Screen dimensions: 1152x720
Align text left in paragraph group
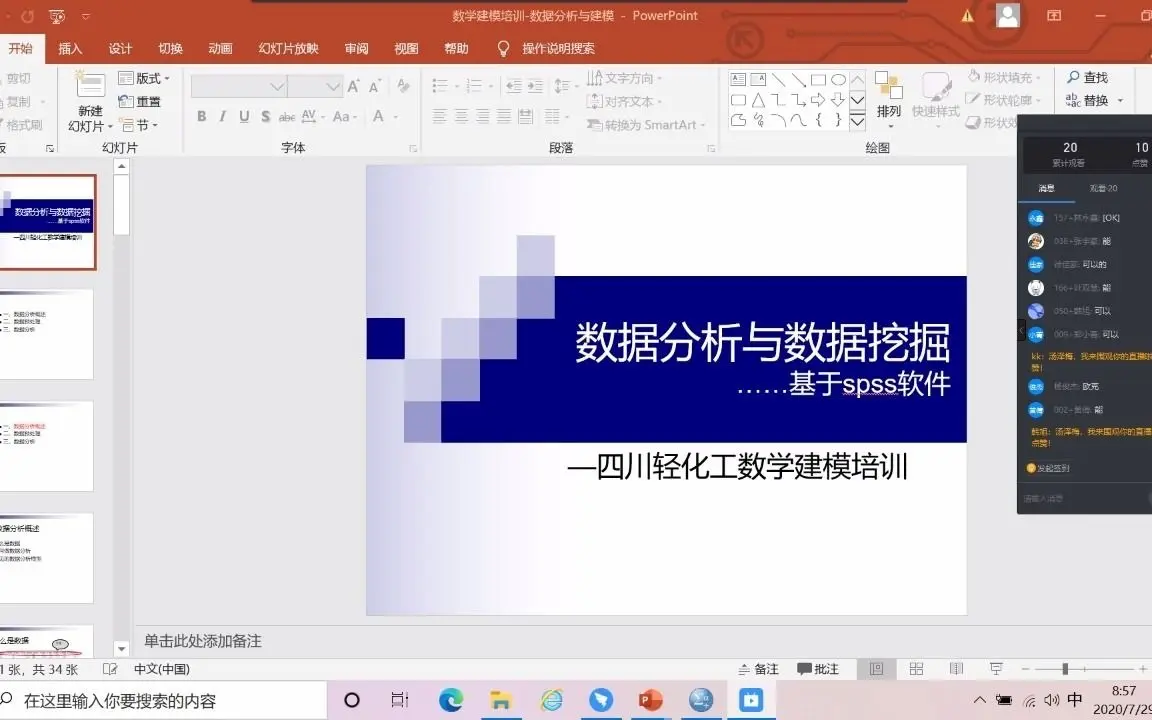tap(439, 116)
